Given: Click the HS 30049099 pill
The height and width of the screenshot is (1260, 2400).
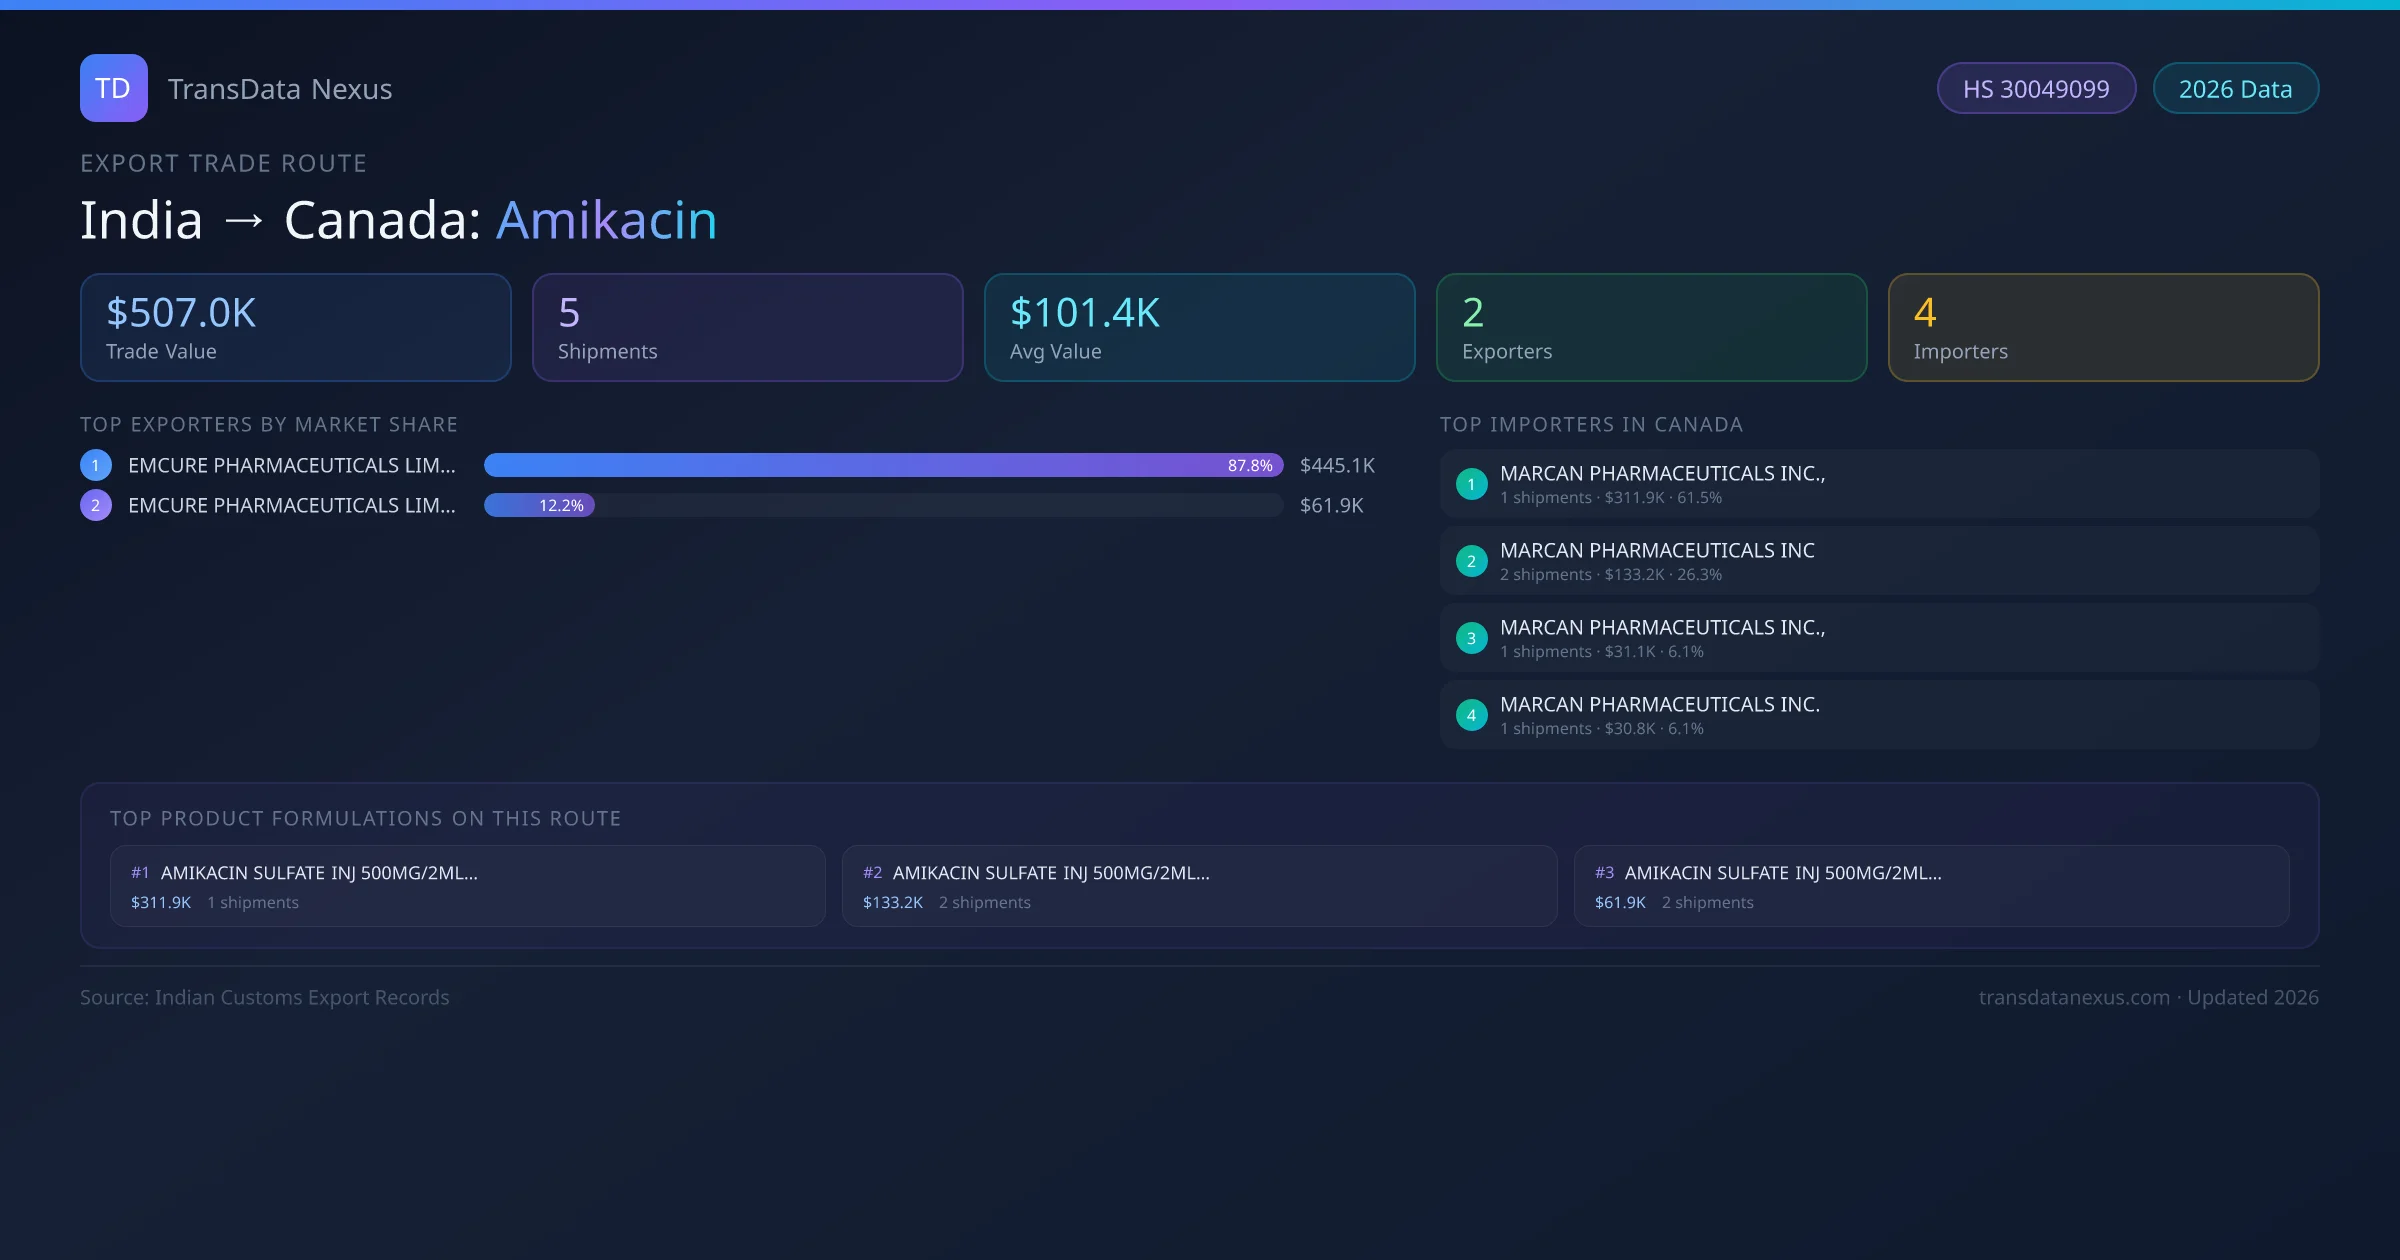Looking at the screenshot, I should (x=2036, y=89).
